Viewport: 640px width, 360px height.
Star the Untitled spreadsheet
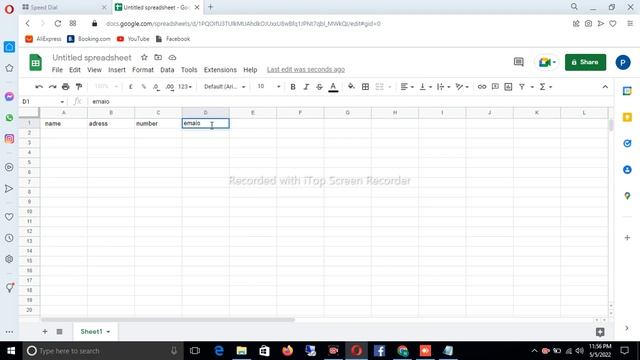(x=144, y=58)
